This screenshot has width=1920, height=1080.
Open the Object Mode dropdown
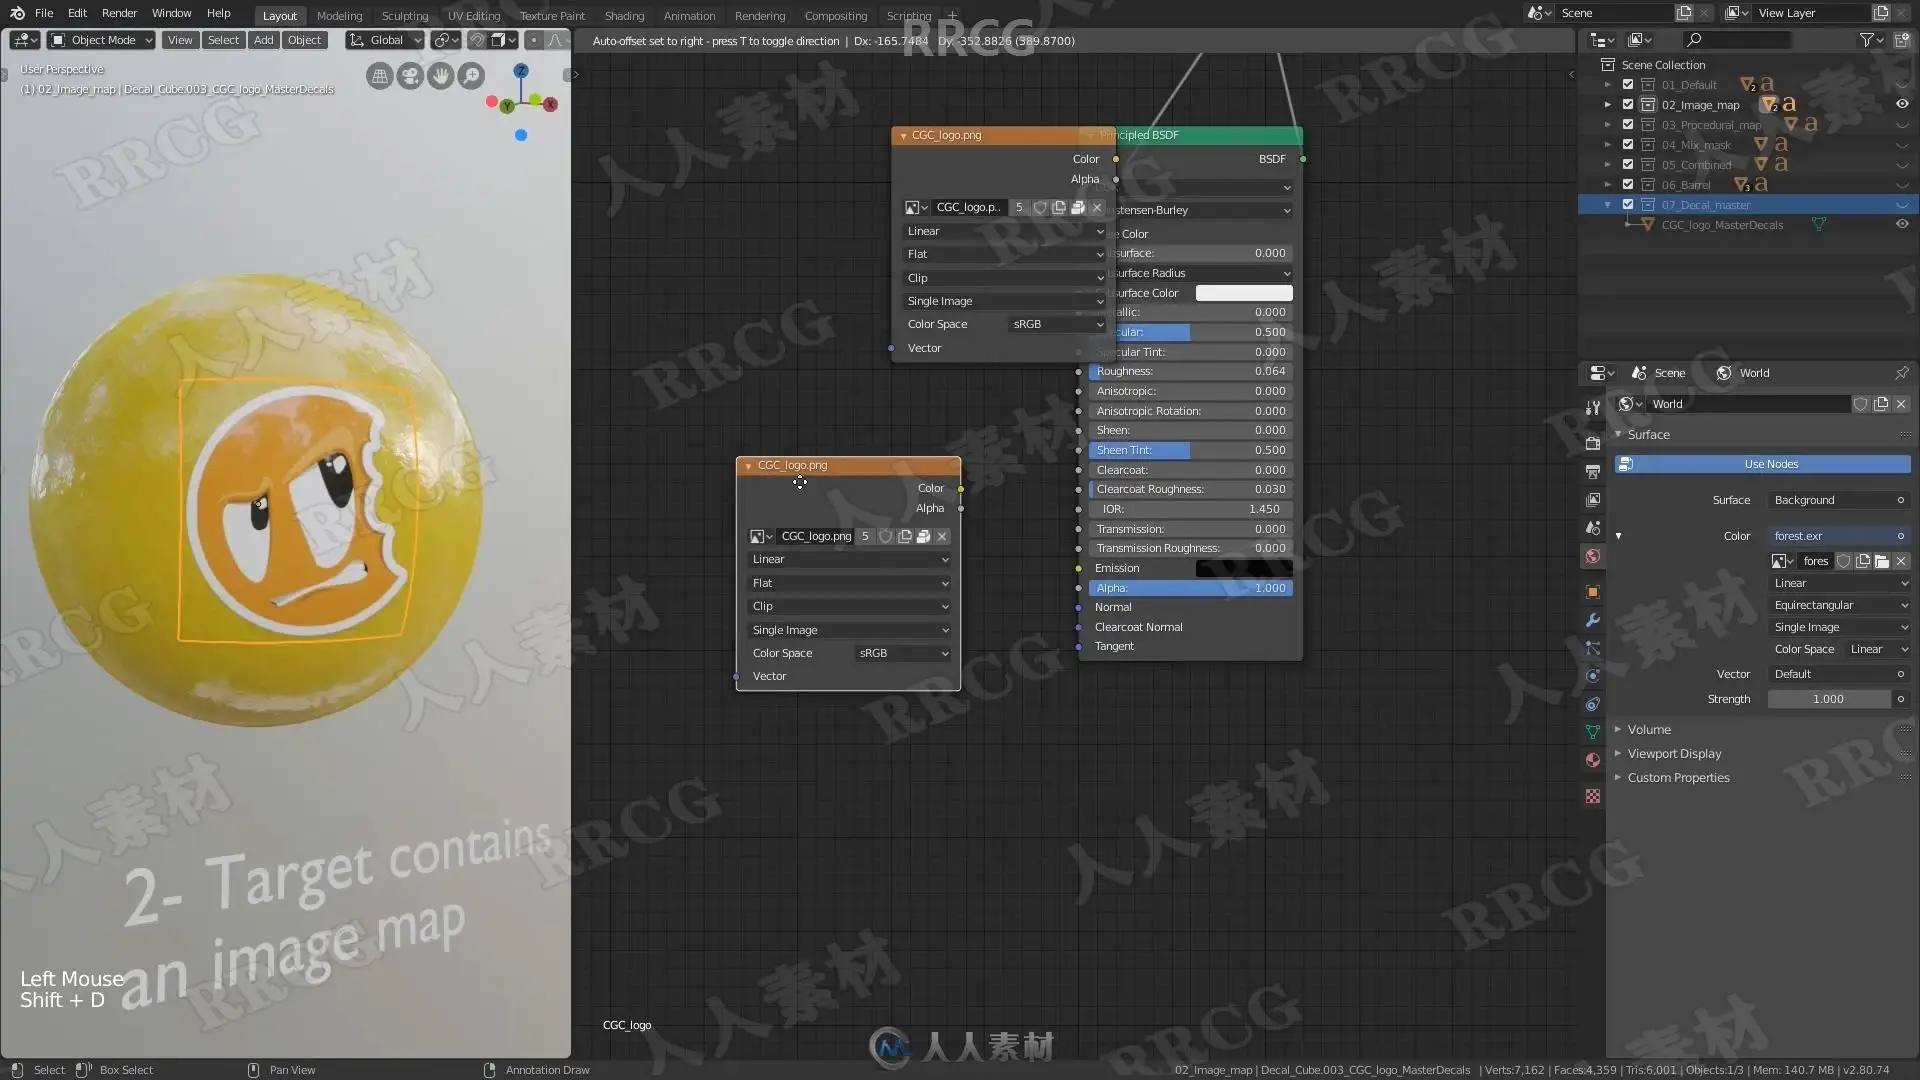pyautogui.click(x=102, y=40)
